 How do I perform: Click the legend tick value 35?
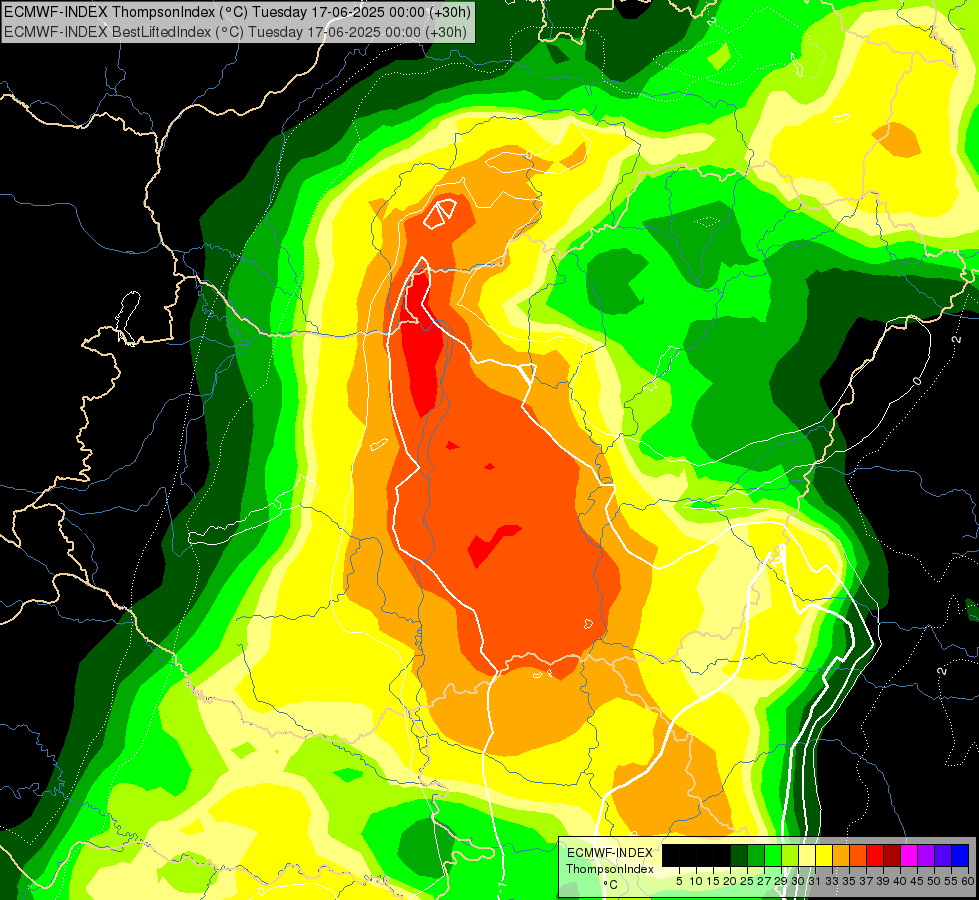pyautogui.click(x=849, y=881)
